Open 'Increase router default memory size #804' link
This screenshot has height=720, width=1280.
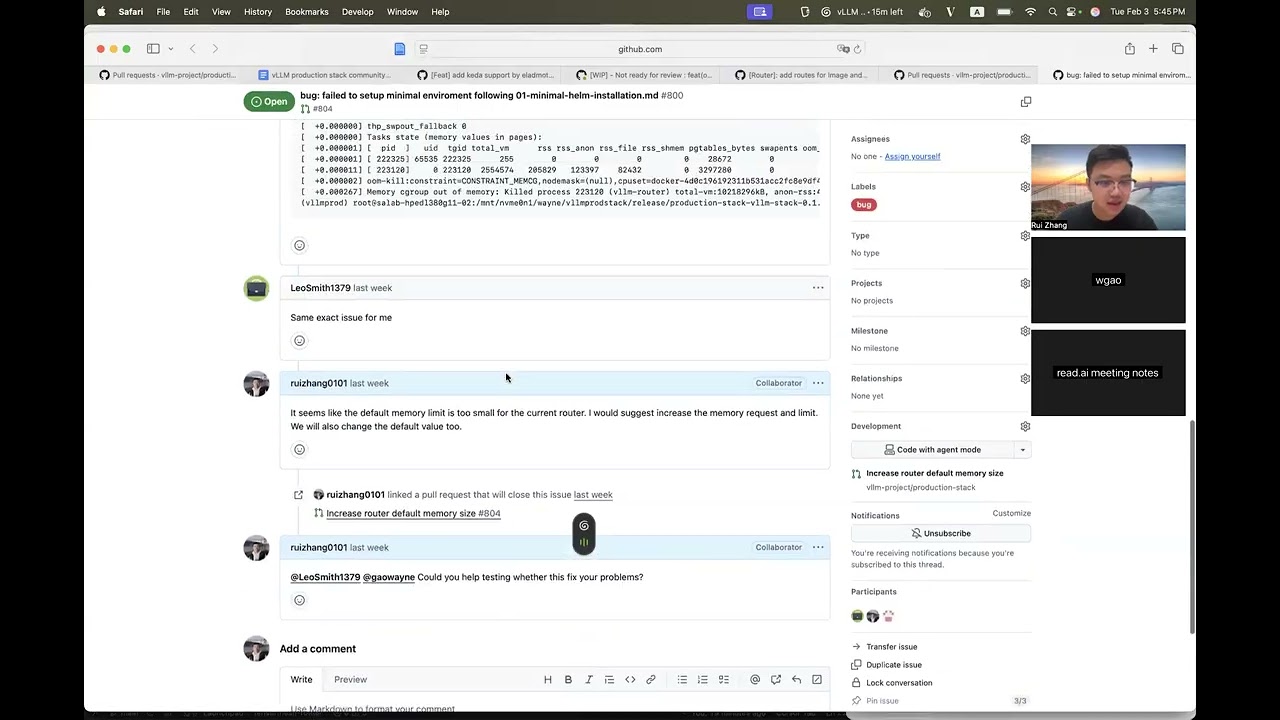tap(413, 513)
